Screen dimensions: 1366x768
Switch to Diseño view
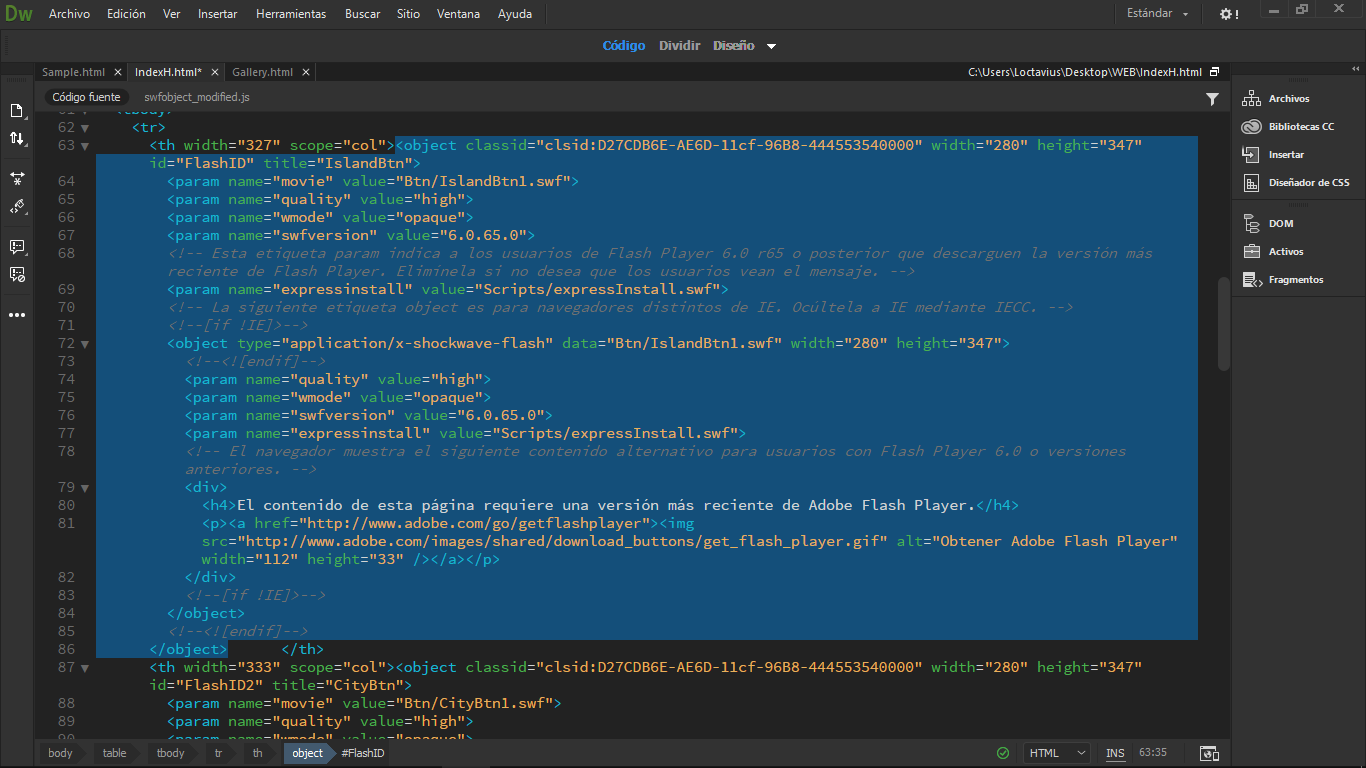pyautogui.click(x=734, y=45)
